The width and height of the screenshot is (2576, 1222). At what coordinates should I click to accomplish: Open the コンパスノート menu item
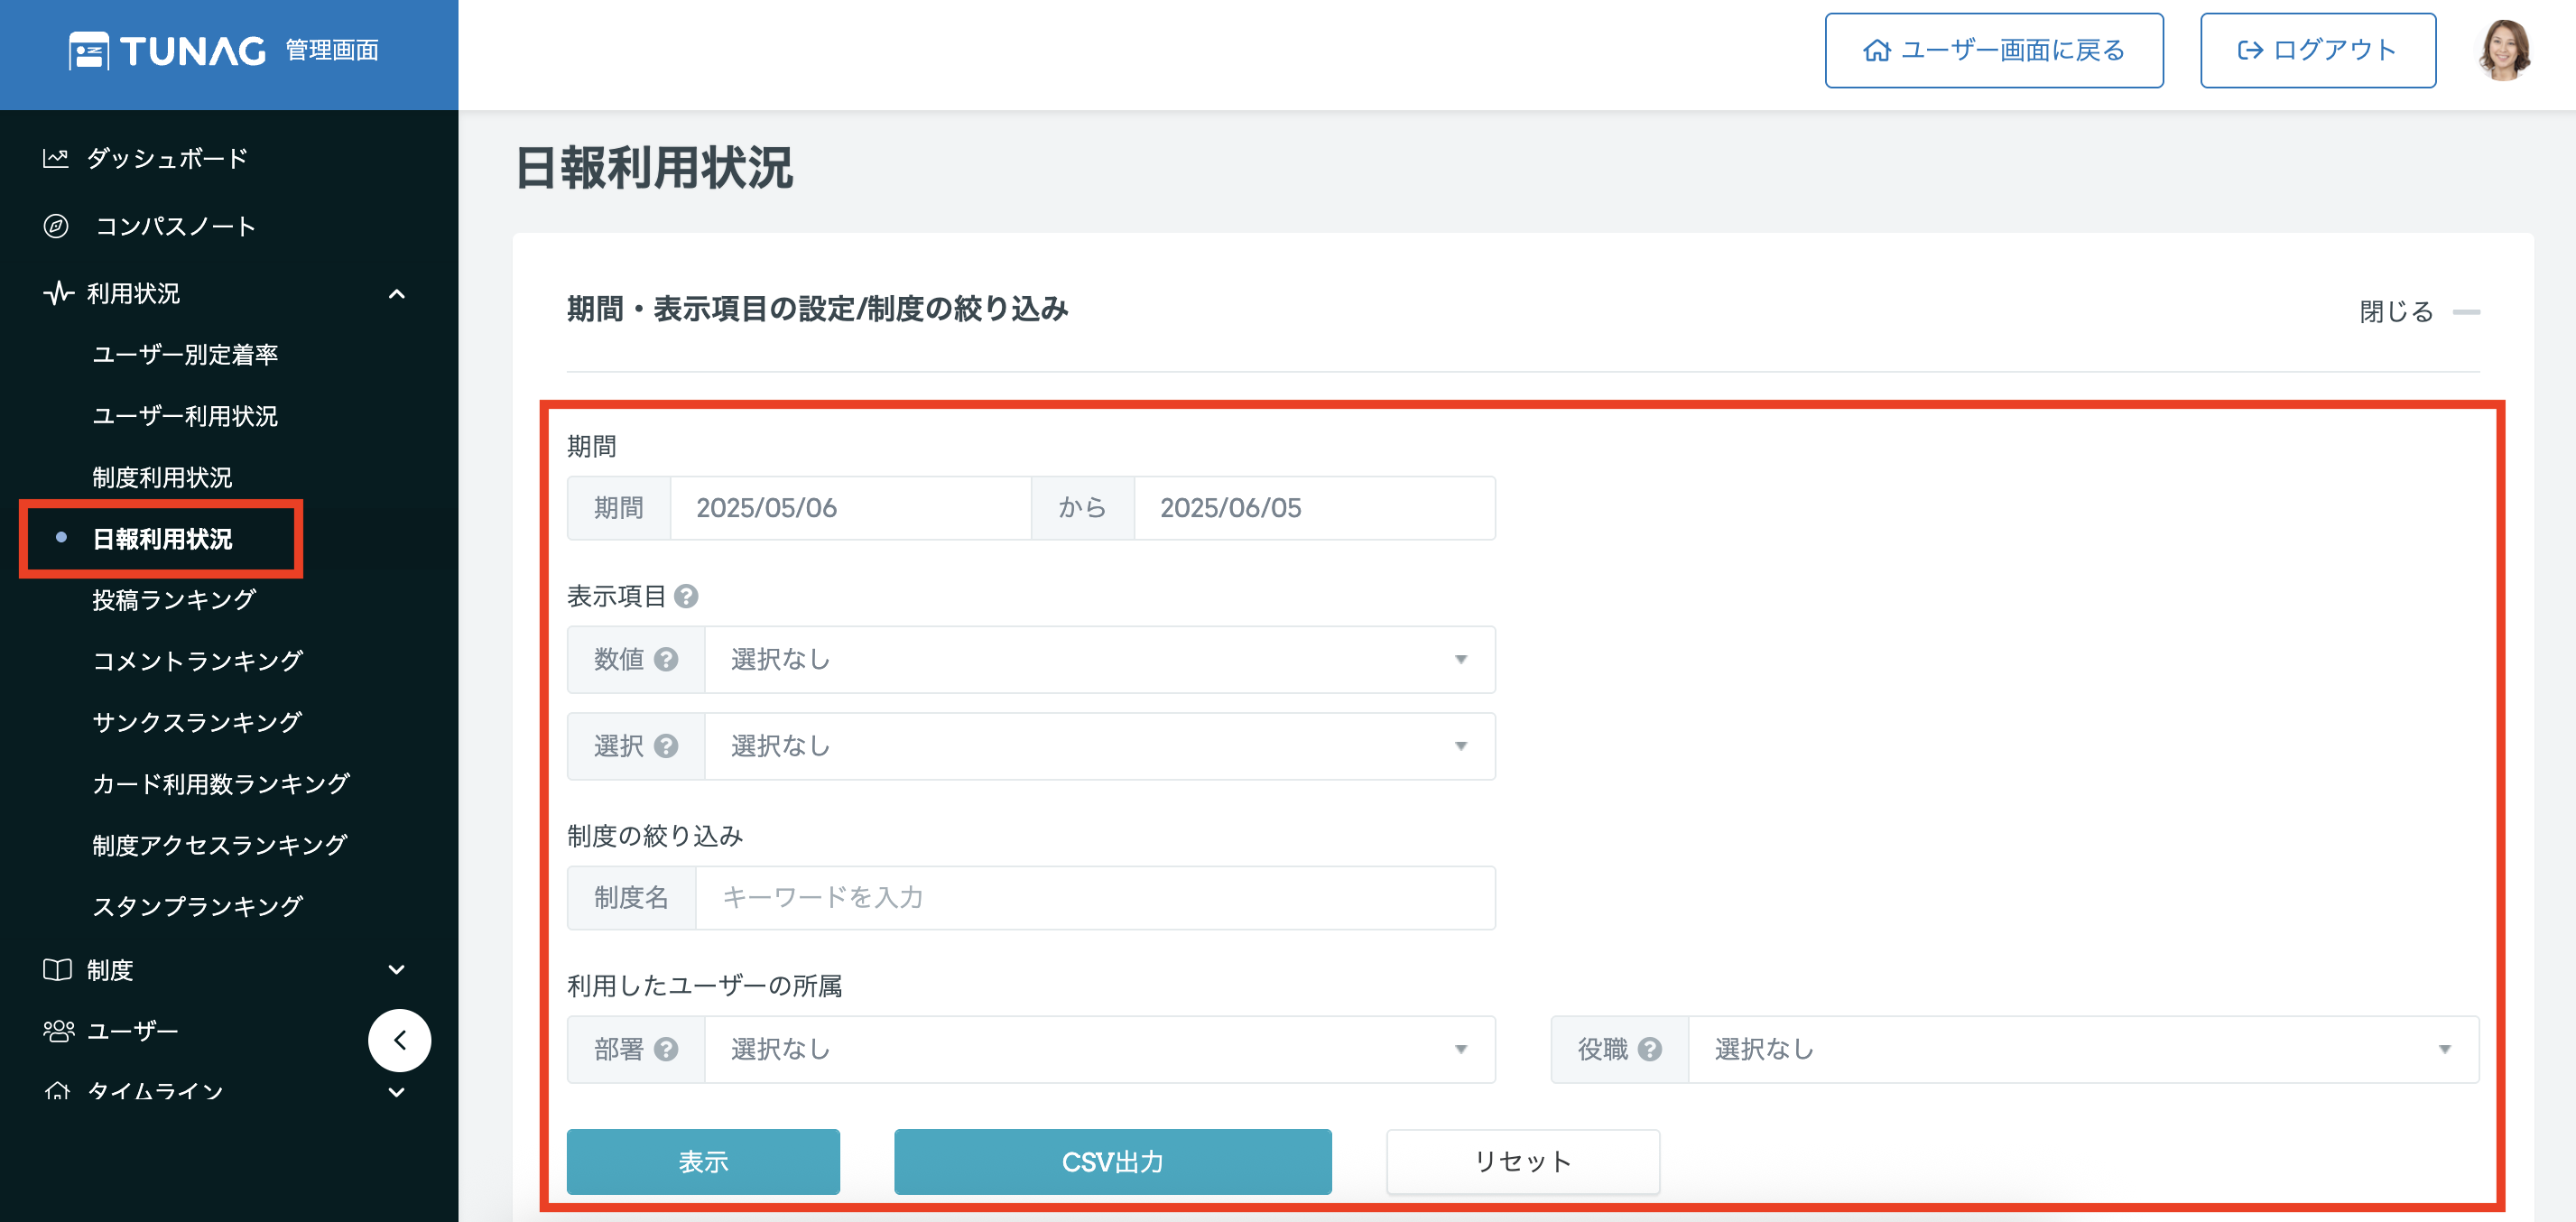pos(175,226)
